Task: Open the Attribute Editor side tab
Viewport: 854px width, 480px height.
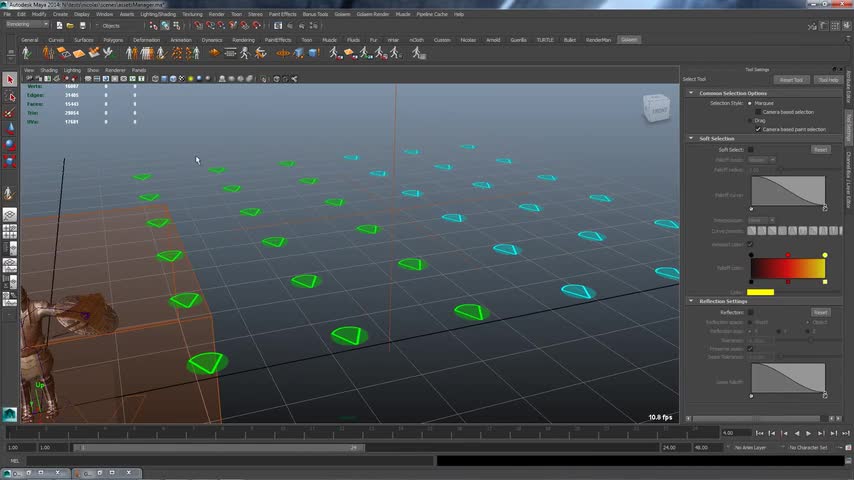Action: pos(849,88)
